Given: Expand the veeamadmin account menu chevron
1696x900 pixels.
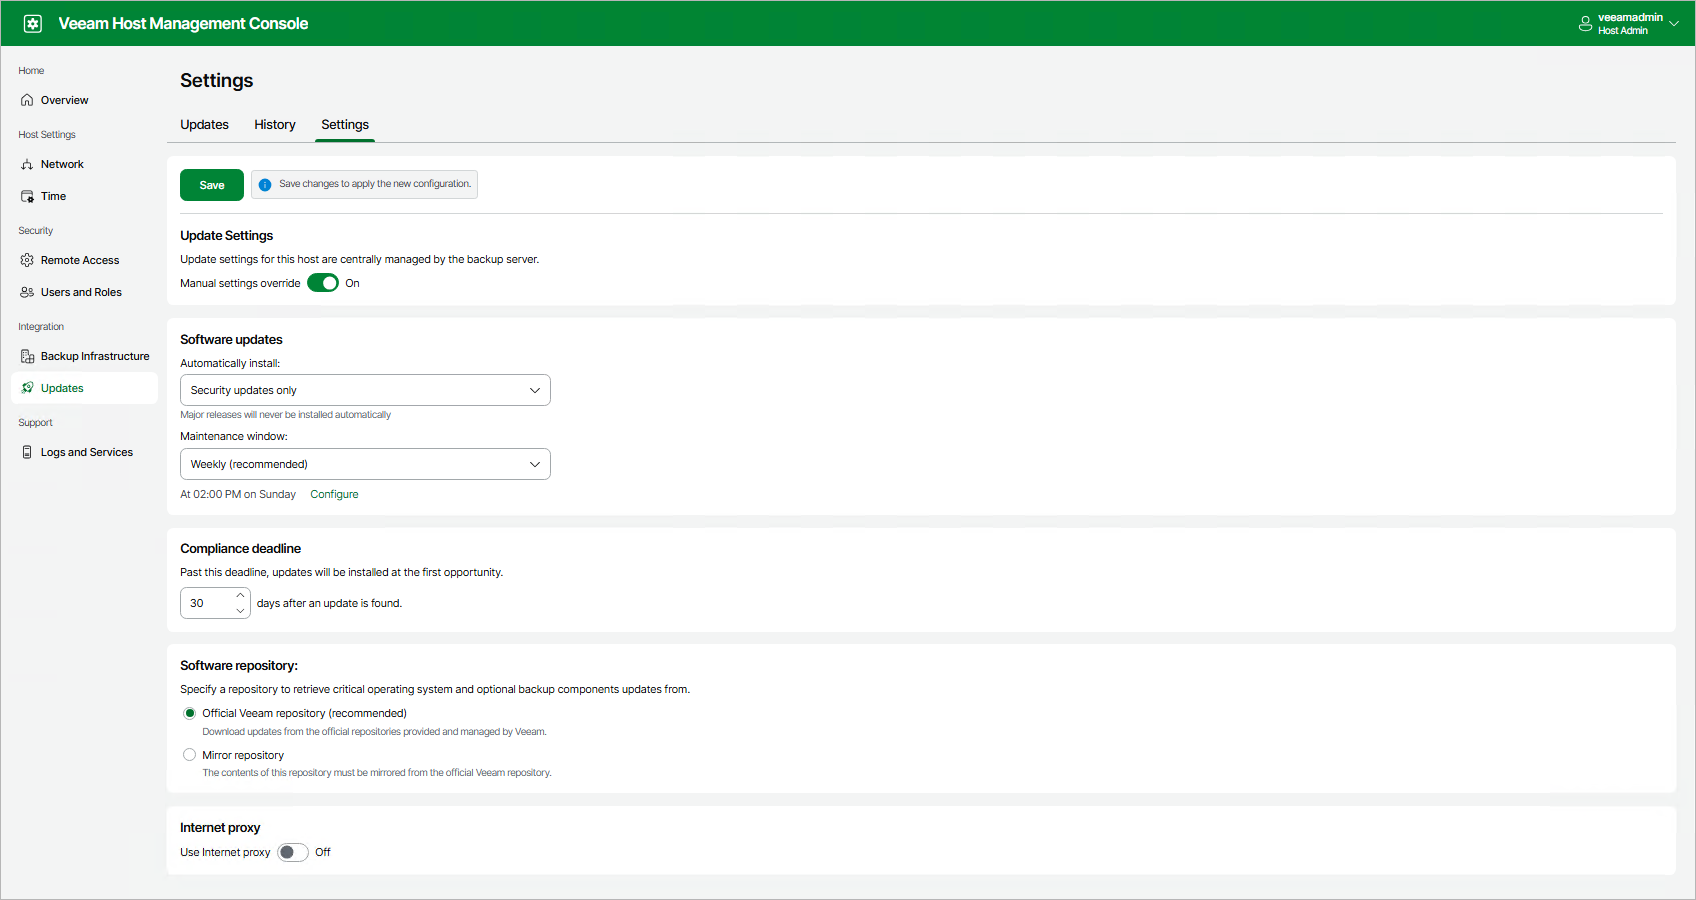Looking at the screenshot, I should click(1674, 24).
